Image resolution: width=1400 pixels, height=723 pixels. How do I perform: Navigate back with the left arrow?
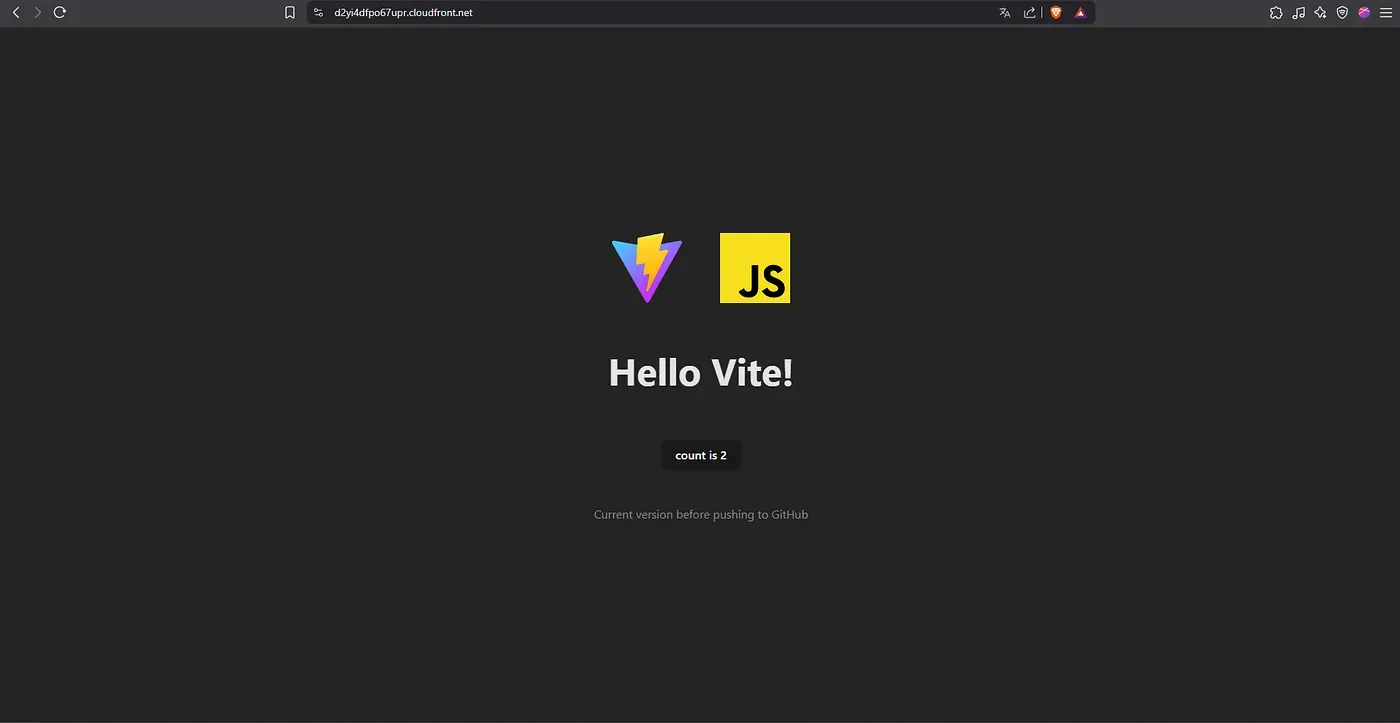[15, 12]
